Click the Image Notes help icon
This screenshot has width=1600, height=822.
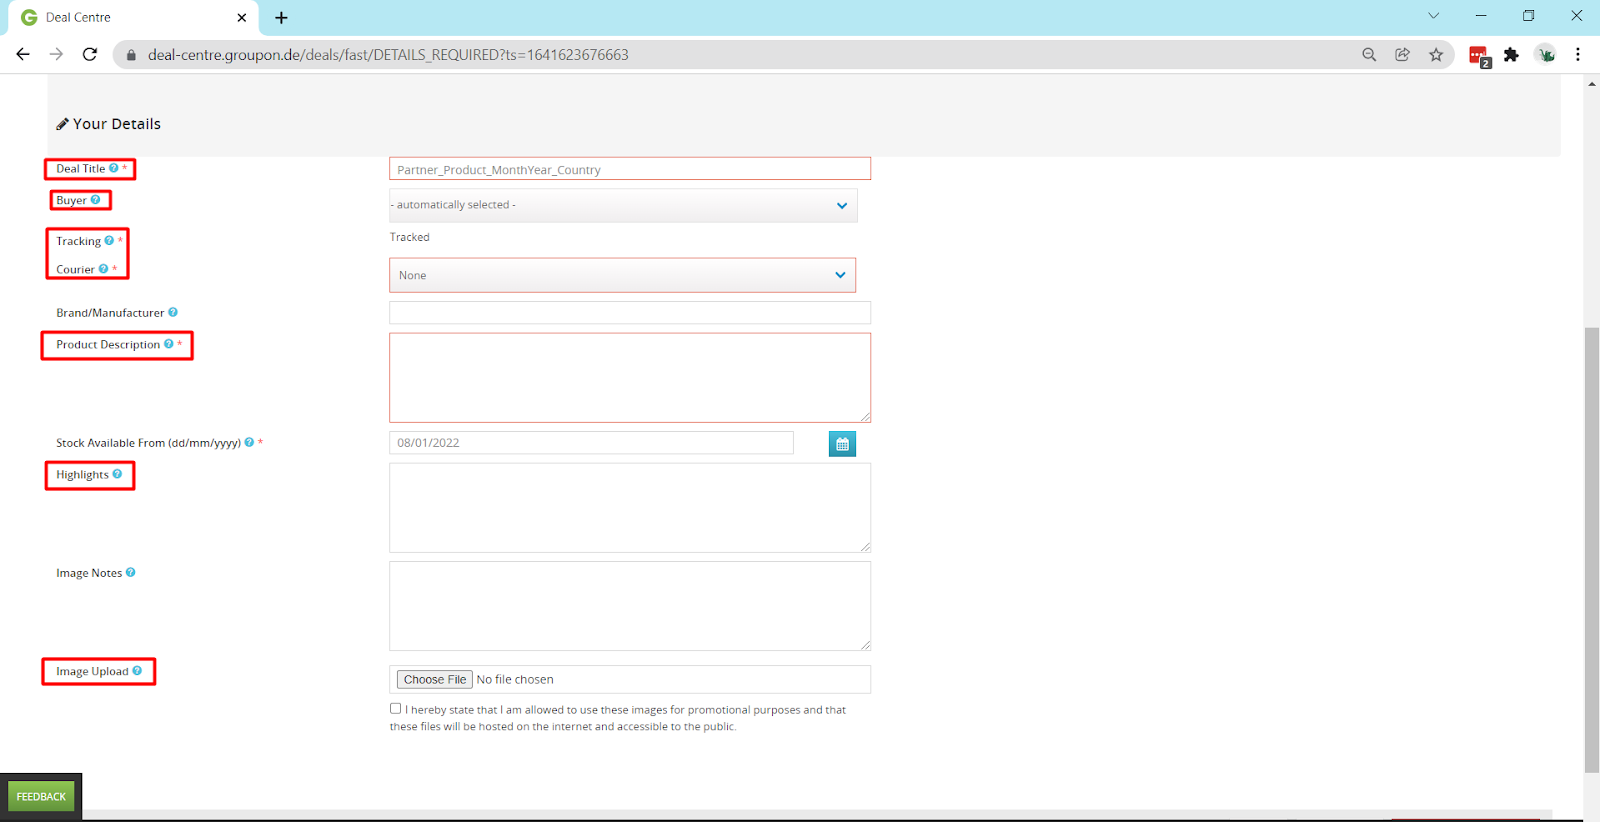(x=131, y=572)
